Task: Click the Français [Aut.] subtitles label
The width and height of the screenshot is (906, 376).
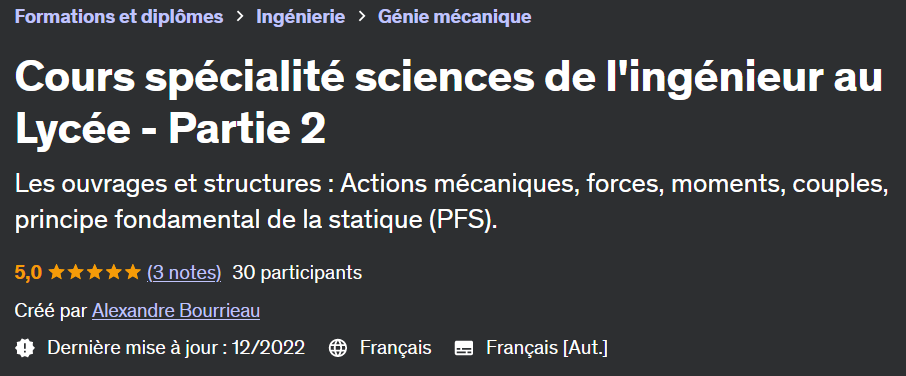Action: click(x=547, y=348)
